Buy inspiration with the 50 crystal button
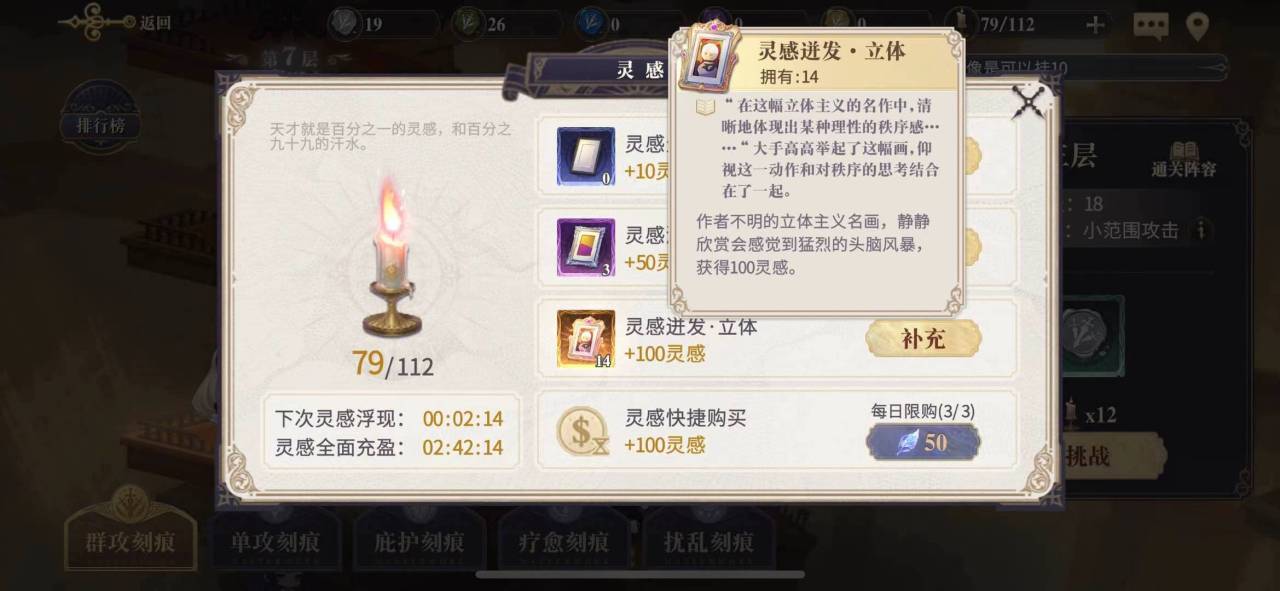Image resolution: width=1280 pixels, height=591 pixels. tap(923, 442)
